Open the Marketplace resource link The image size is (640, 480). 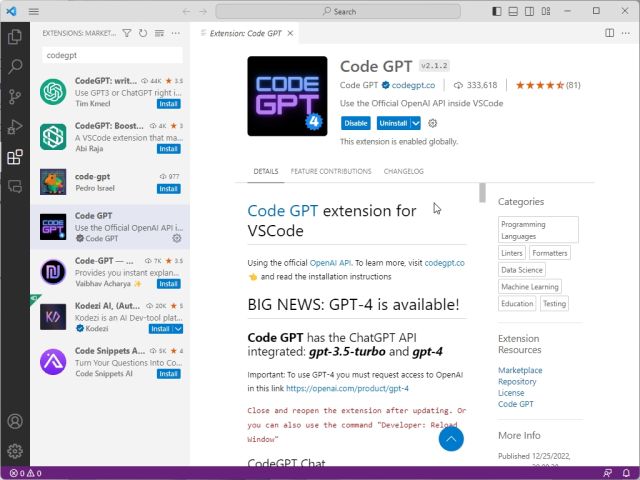pos(520,370)
